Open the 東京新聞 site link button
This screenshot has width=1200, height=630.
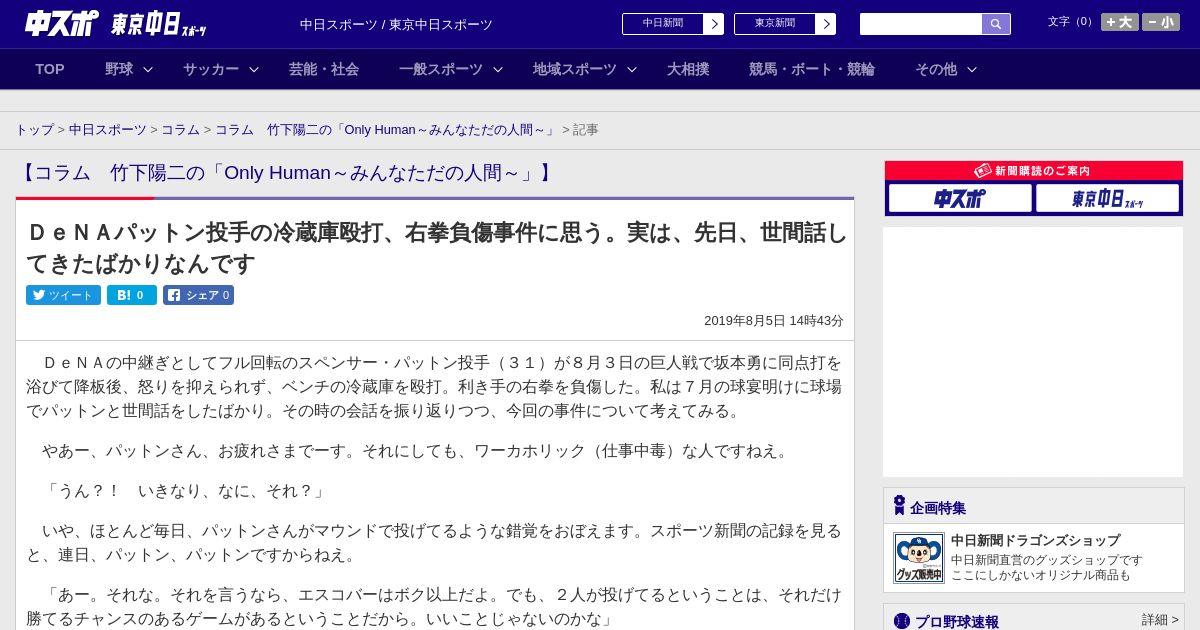[x=785, y=24]
